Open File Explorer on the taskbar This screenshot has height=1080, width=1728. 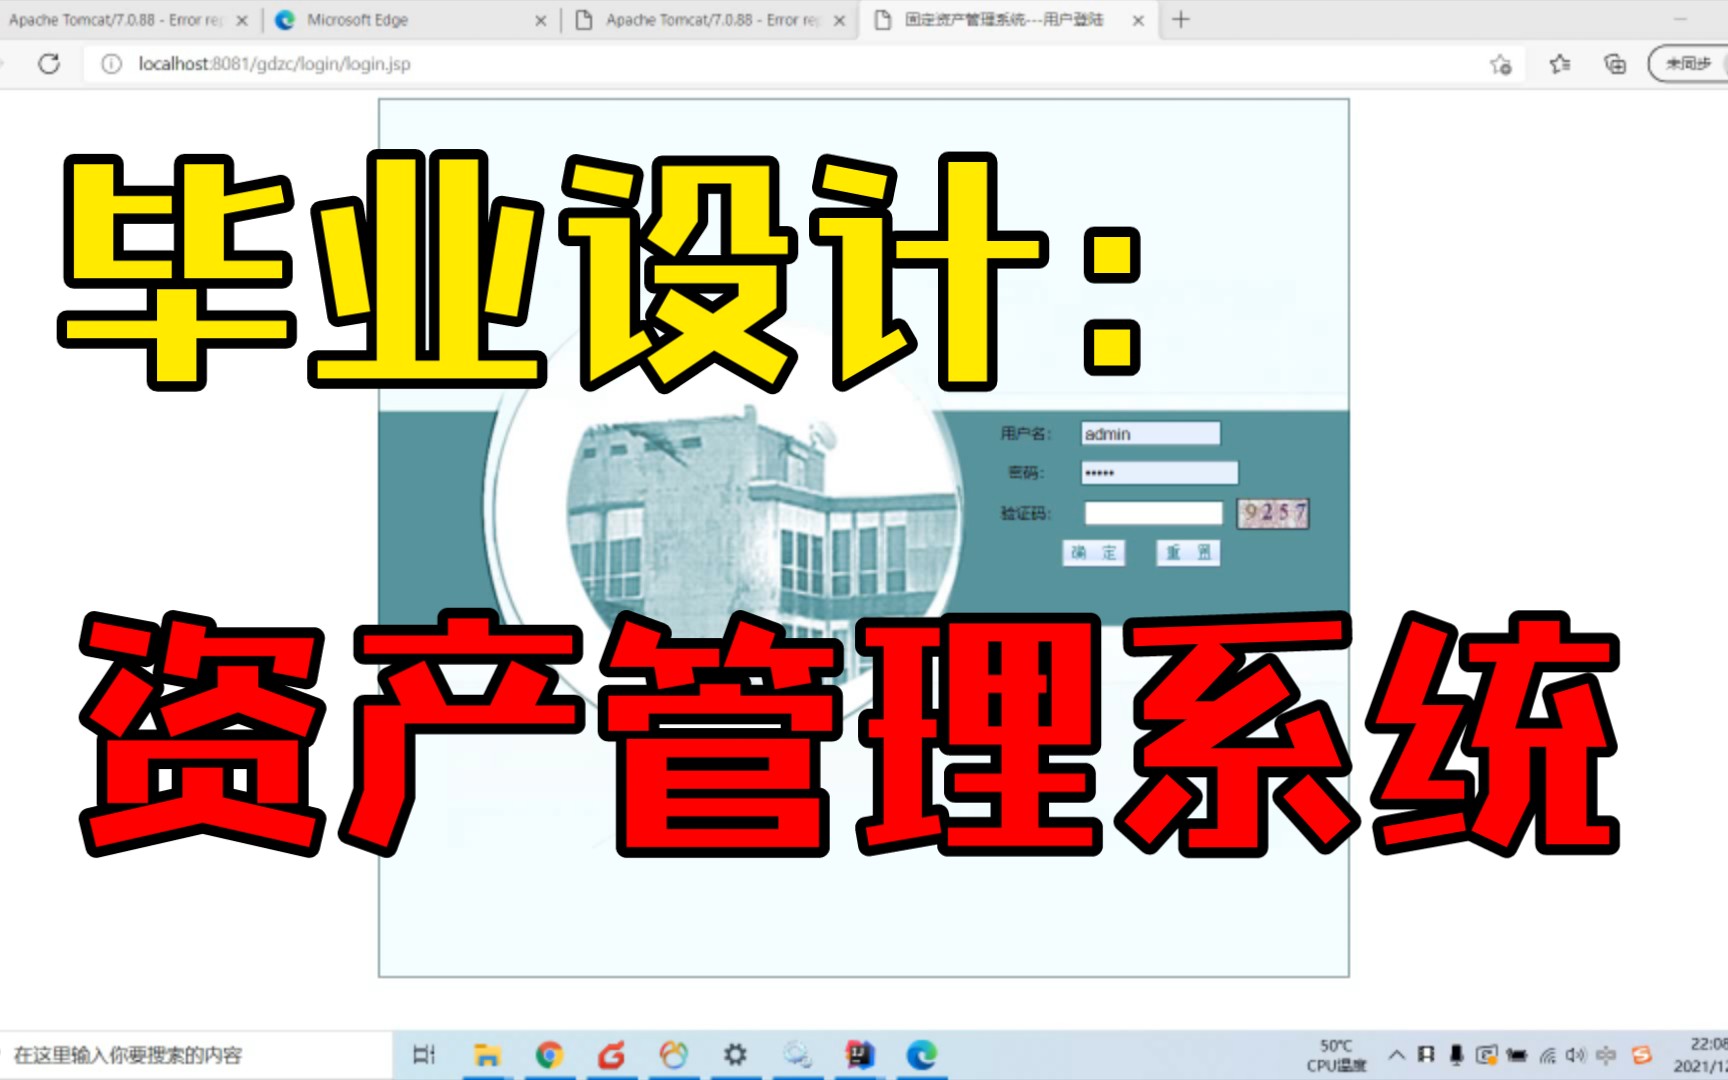(487, 1055)
